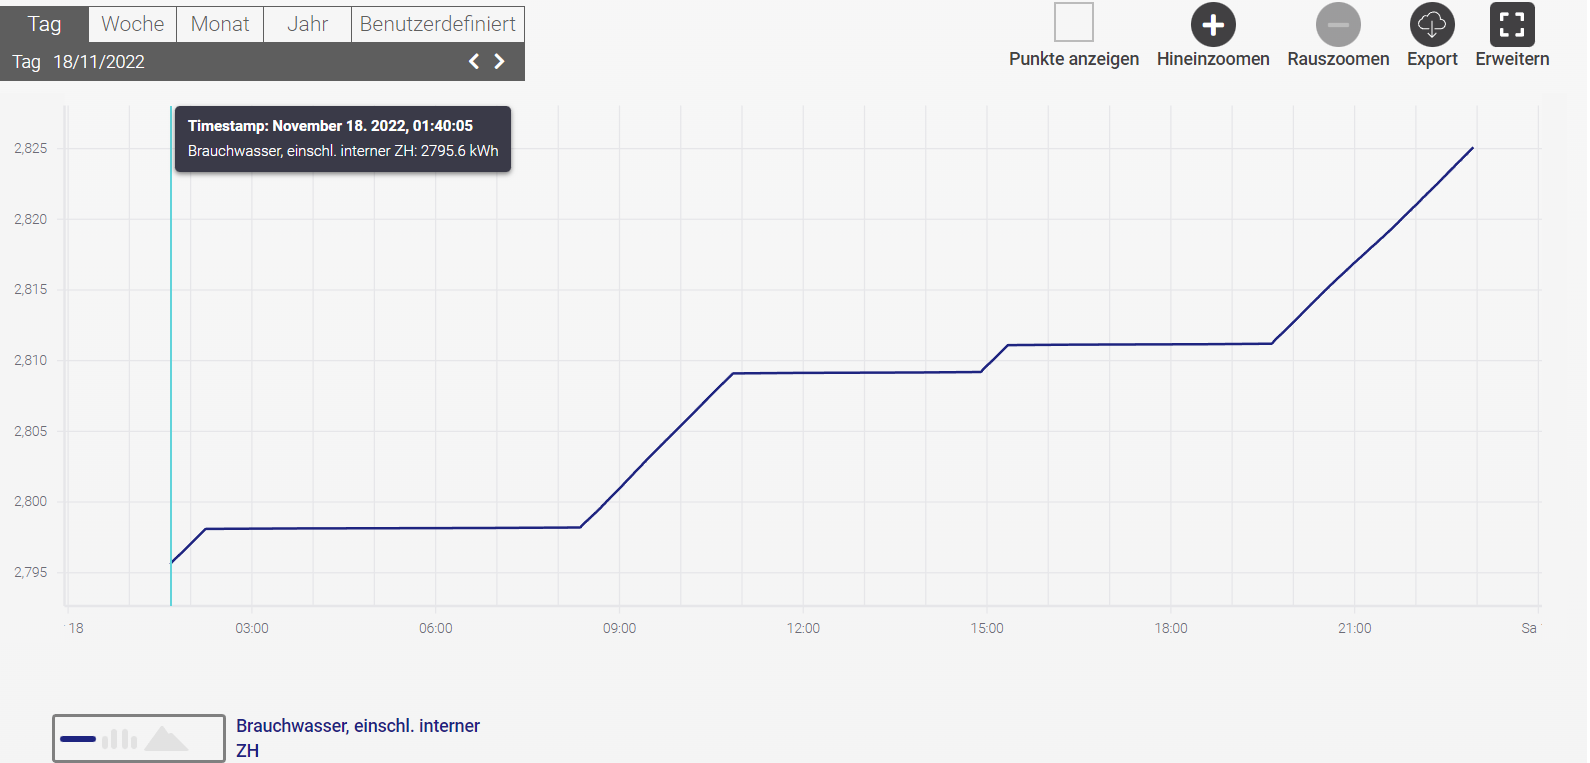Go to previous day arrow
1590x763 pixels.
(474, 62)
